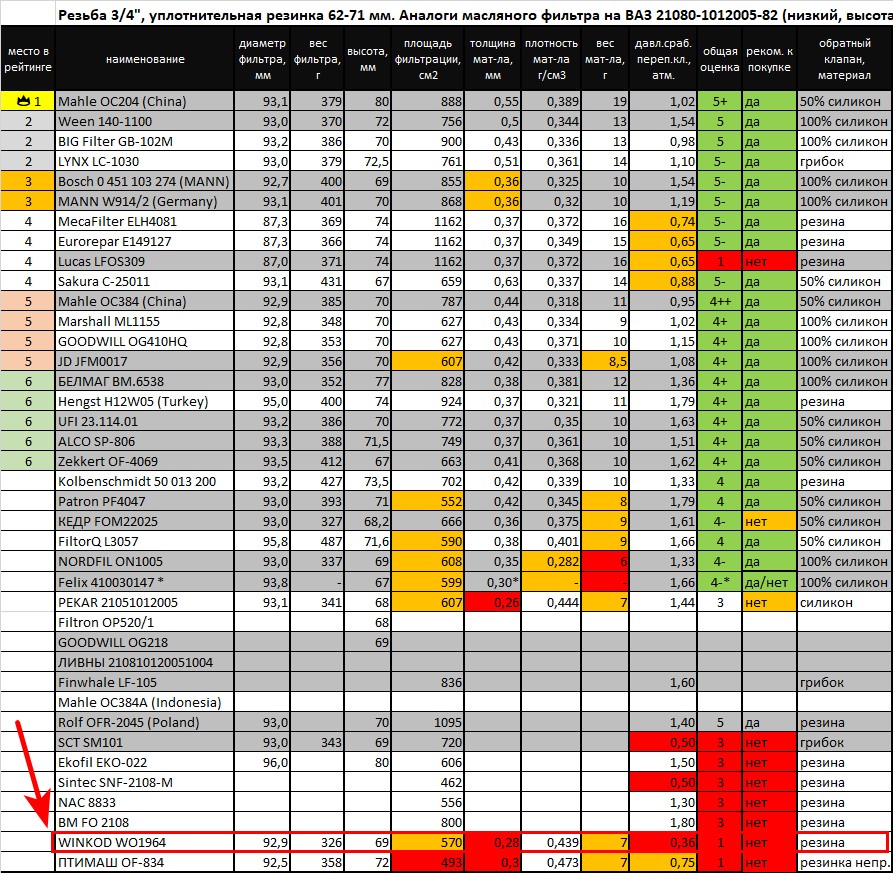Select the 'общая оценка' column header
This screenshot has width=893, height=873.
(719, 59)
